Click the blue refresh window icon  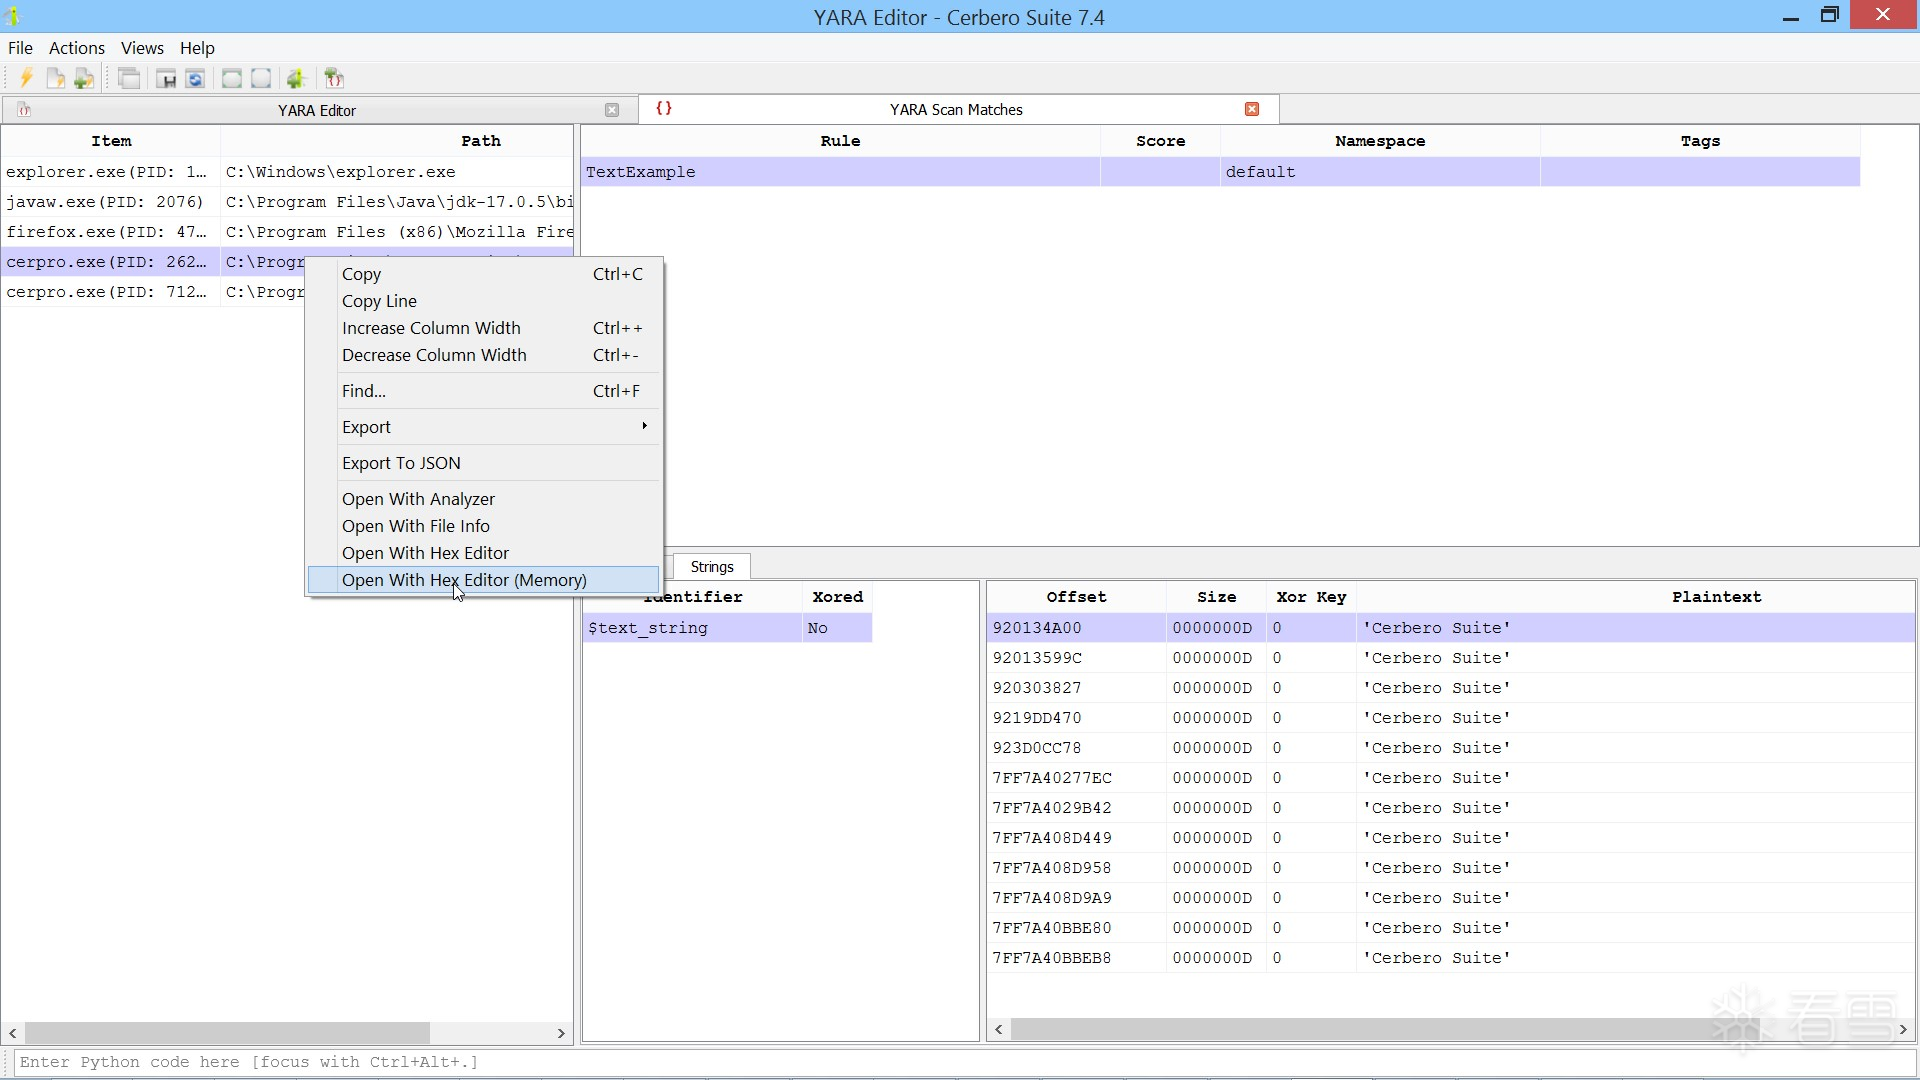pyautogui.click(x=195, y=78)
